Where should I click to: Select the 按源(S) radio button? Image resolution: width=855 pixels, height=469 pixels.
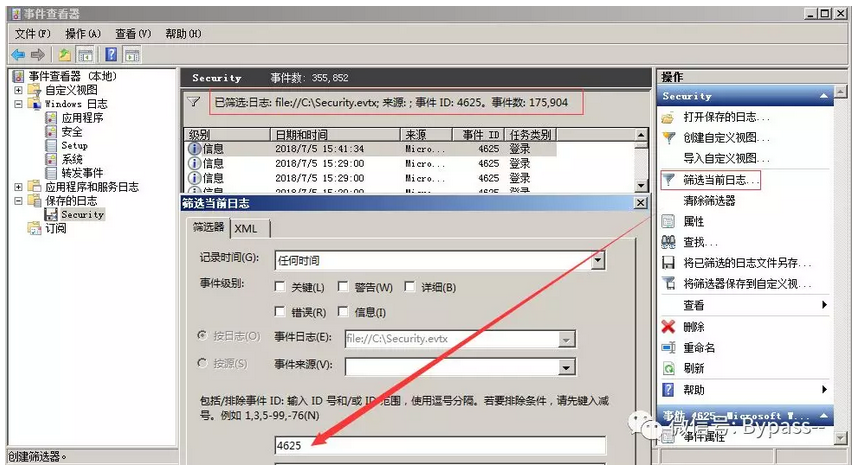(x=202, y=363)
